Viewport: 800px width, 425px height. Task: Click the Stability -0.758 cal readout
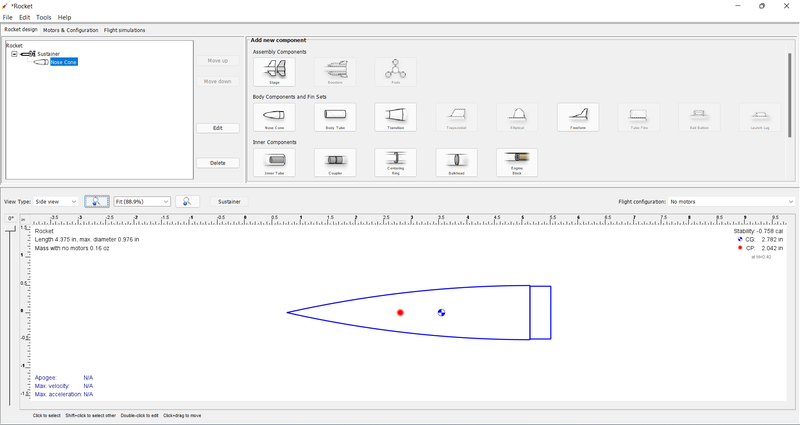[x=758, y=231]
